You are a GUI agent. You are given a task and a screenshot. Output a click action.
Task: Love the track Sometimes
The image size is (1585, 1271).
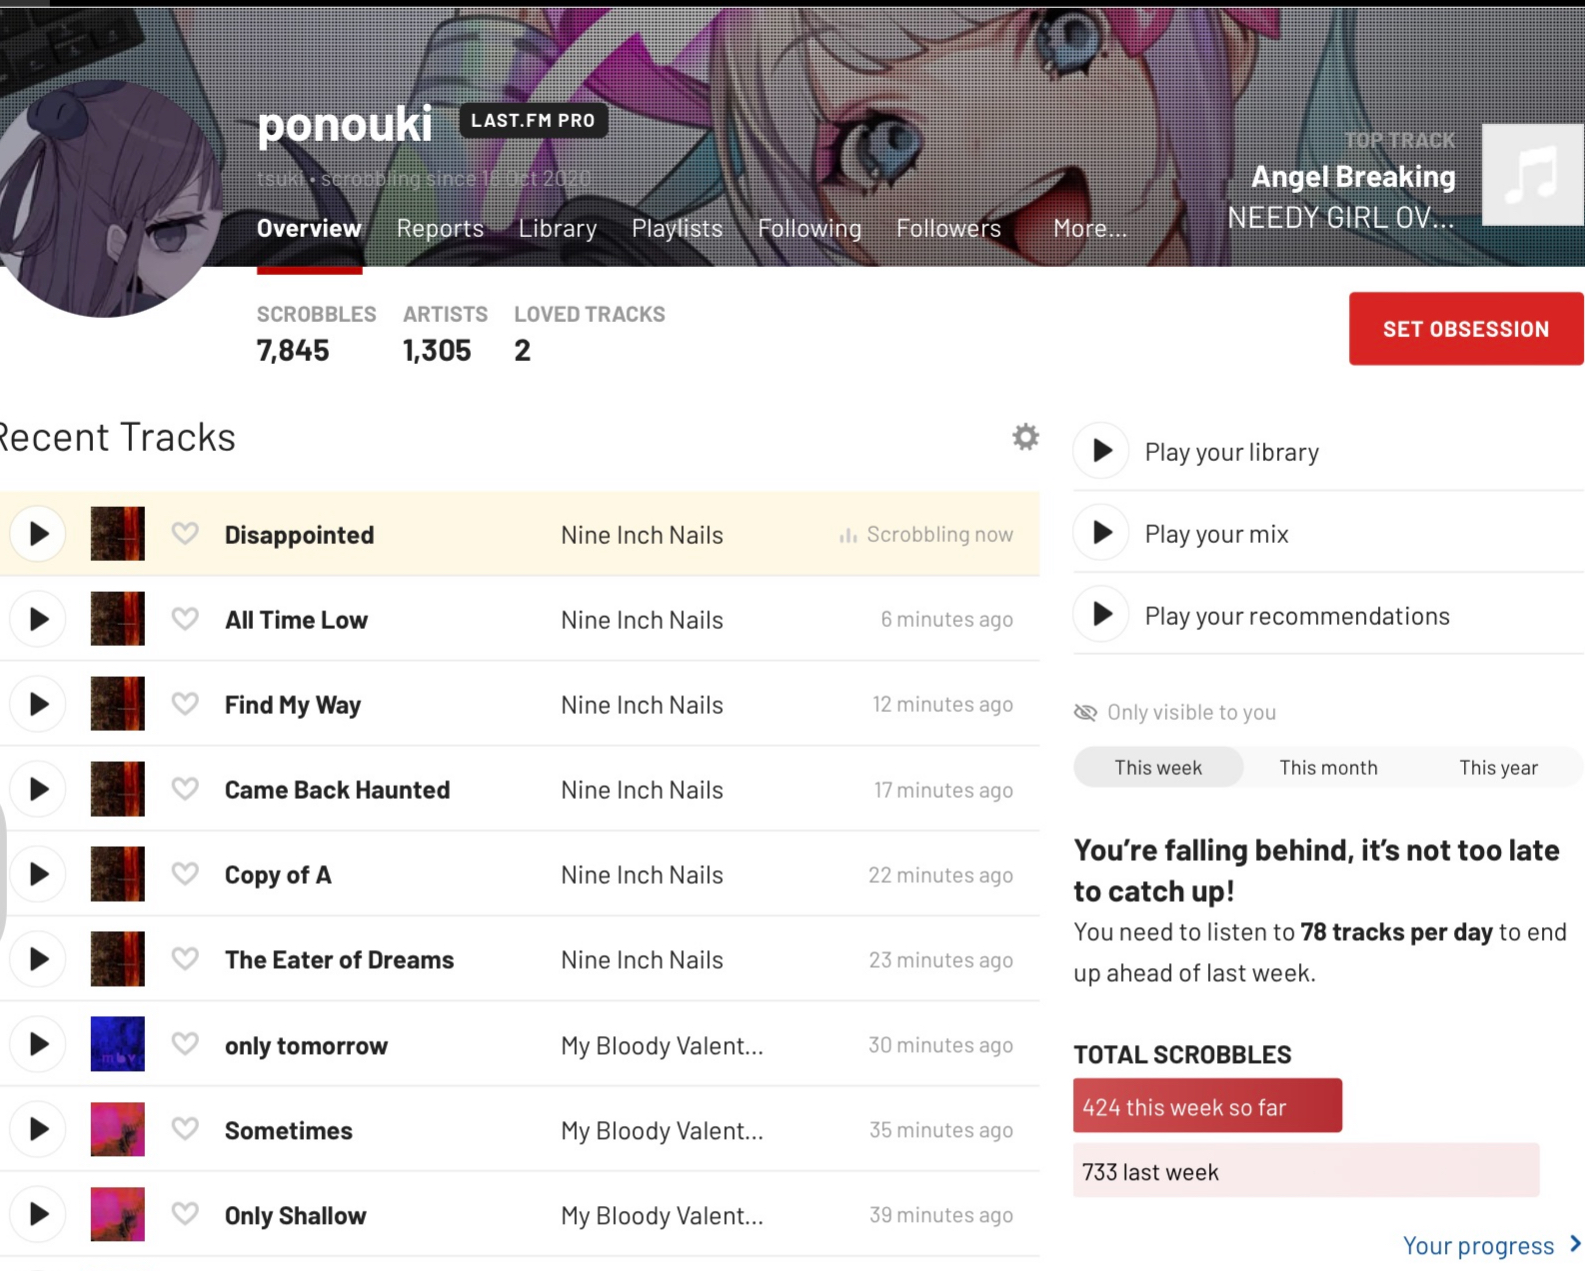[x=185, y=1129]
